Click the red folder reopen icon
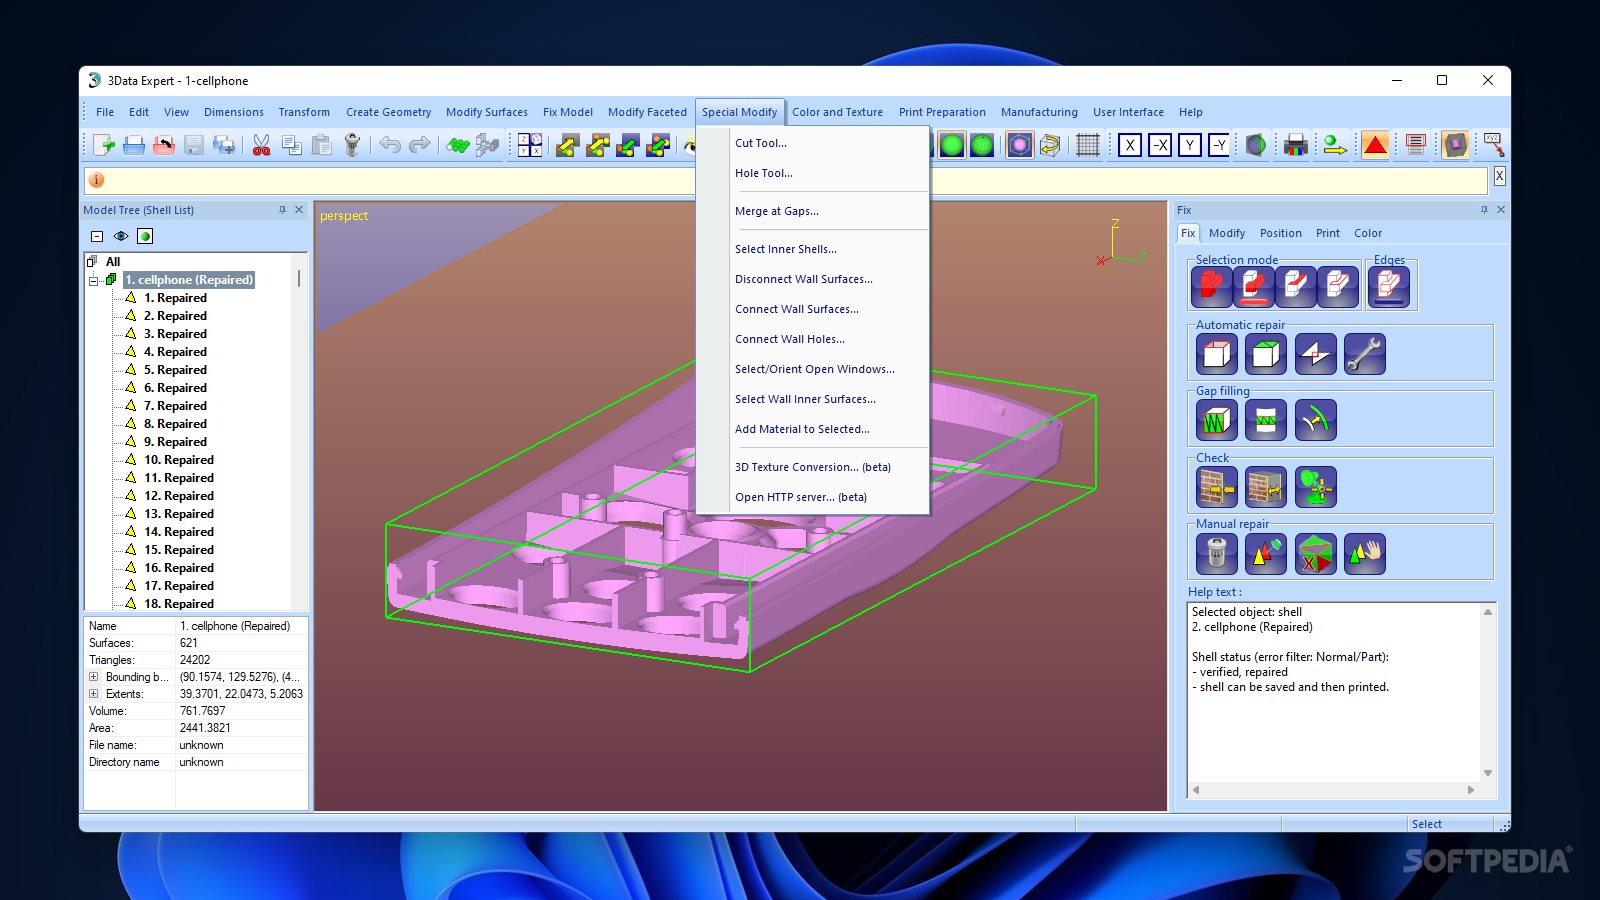This screenshot has width=1600, height=900. [164, 146]
